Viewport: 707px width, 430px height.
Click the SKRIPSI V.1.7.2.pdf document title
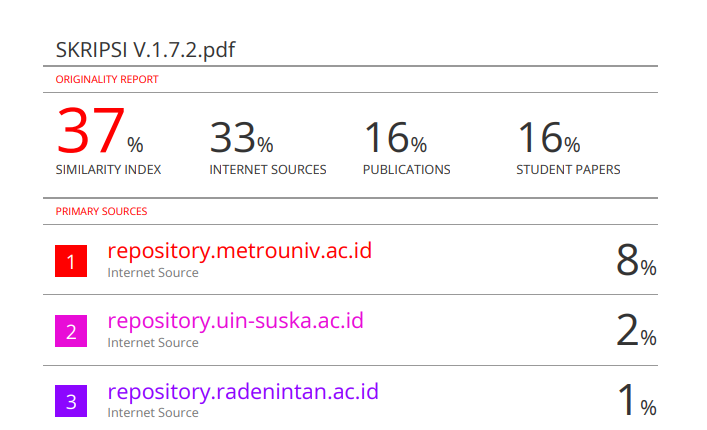tap(145, 50)
